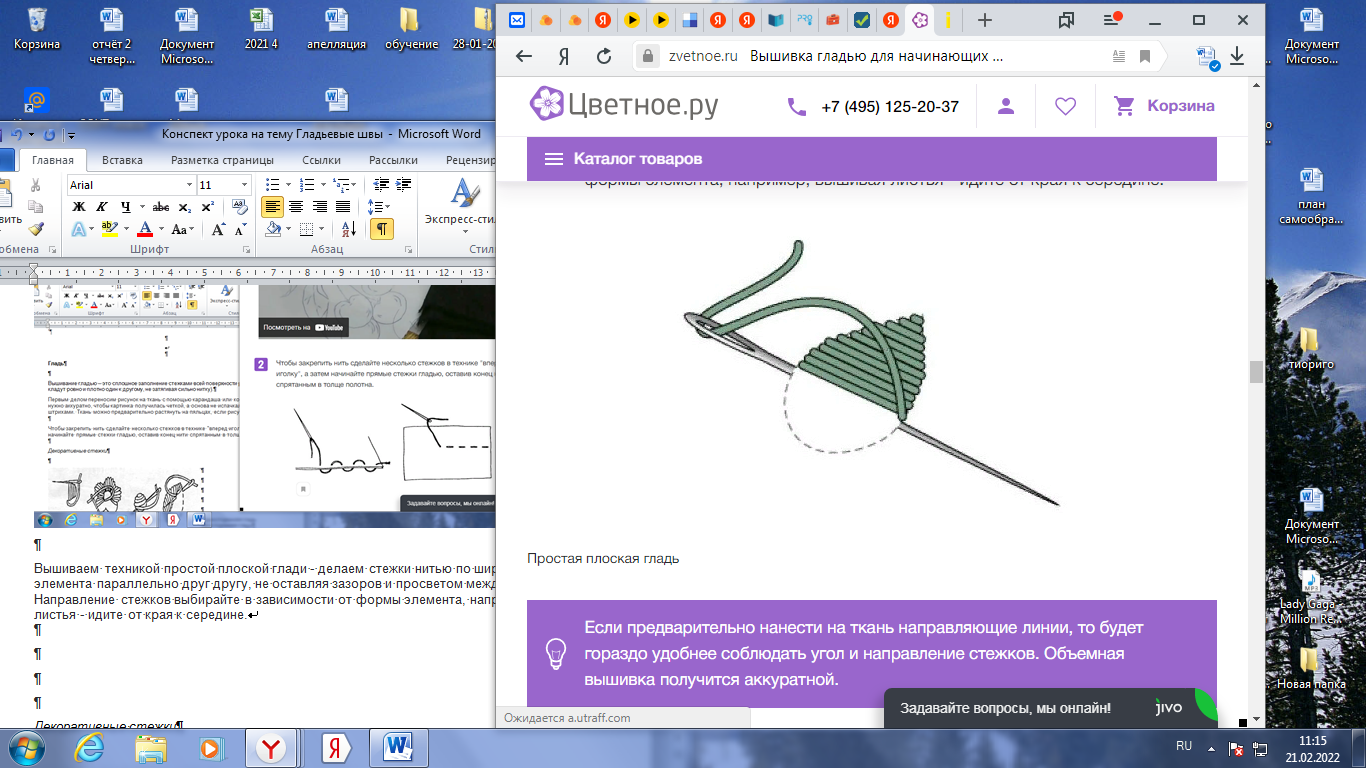Switch to the Главная ribbon tab
Screen dimensions: 1366x768
tap(52, 160)
